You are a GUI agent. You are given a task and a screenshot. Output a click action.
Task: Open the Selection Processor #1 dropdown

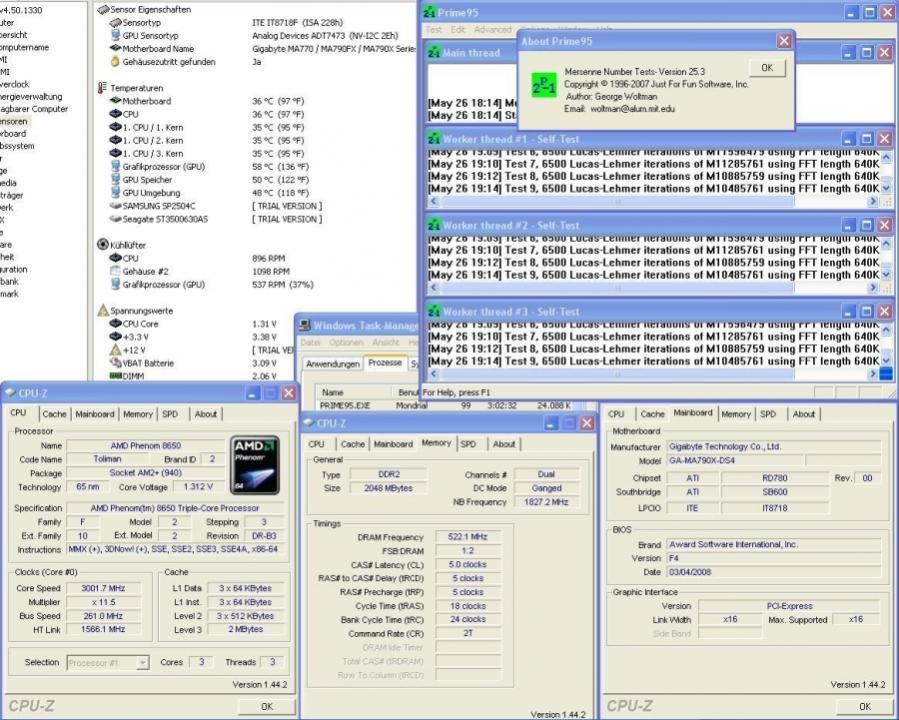coord(108,663)
